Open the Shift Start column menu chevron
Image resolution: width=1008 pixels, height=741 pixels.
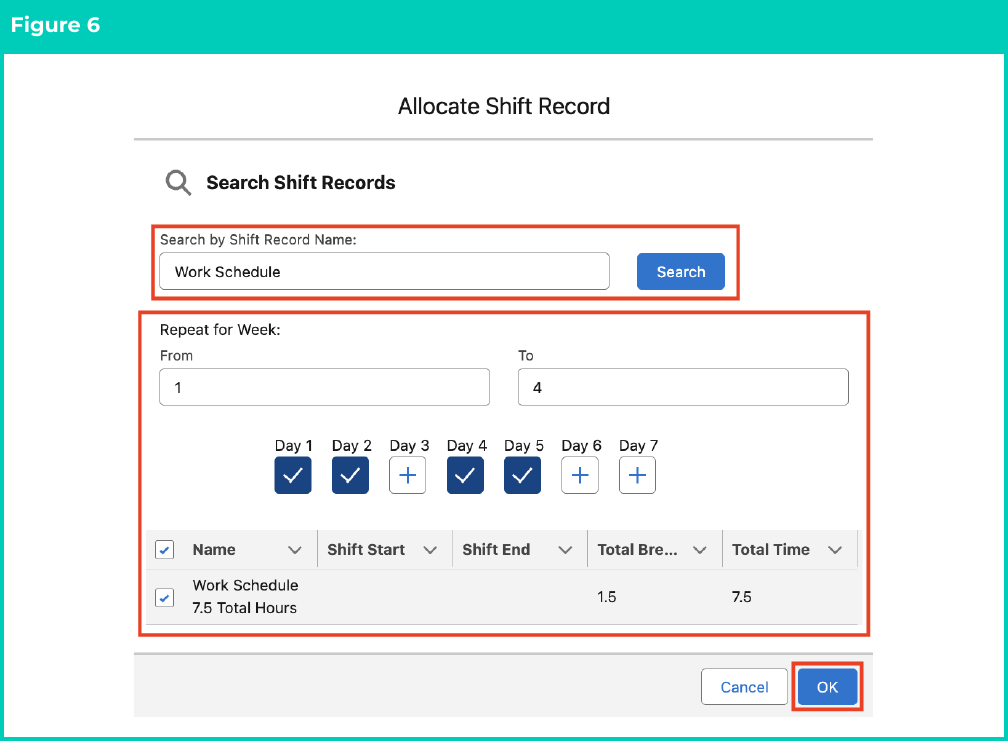(430, 550)
